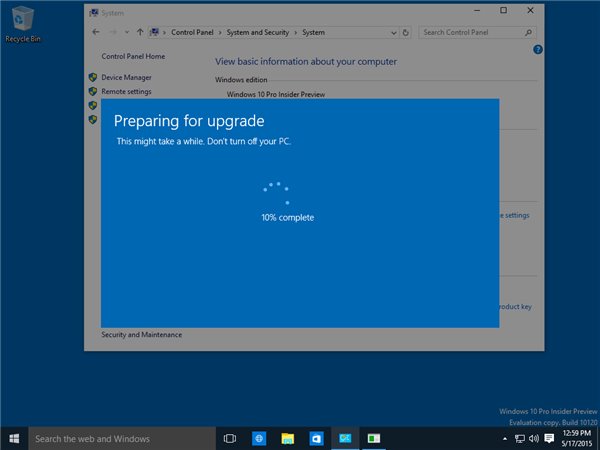600x450 pixels.
Task: Click the Windows Start button
Action: pos(14,438)
